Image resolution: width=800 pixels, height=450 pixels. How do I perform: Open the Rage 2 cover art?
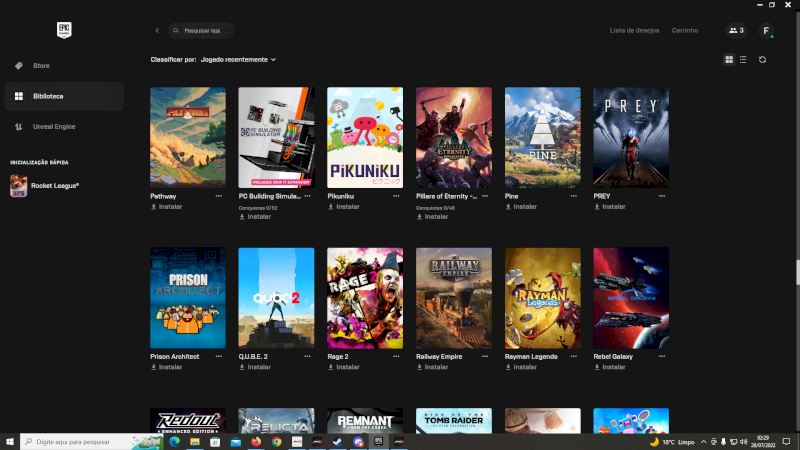(x=365, y=298)
